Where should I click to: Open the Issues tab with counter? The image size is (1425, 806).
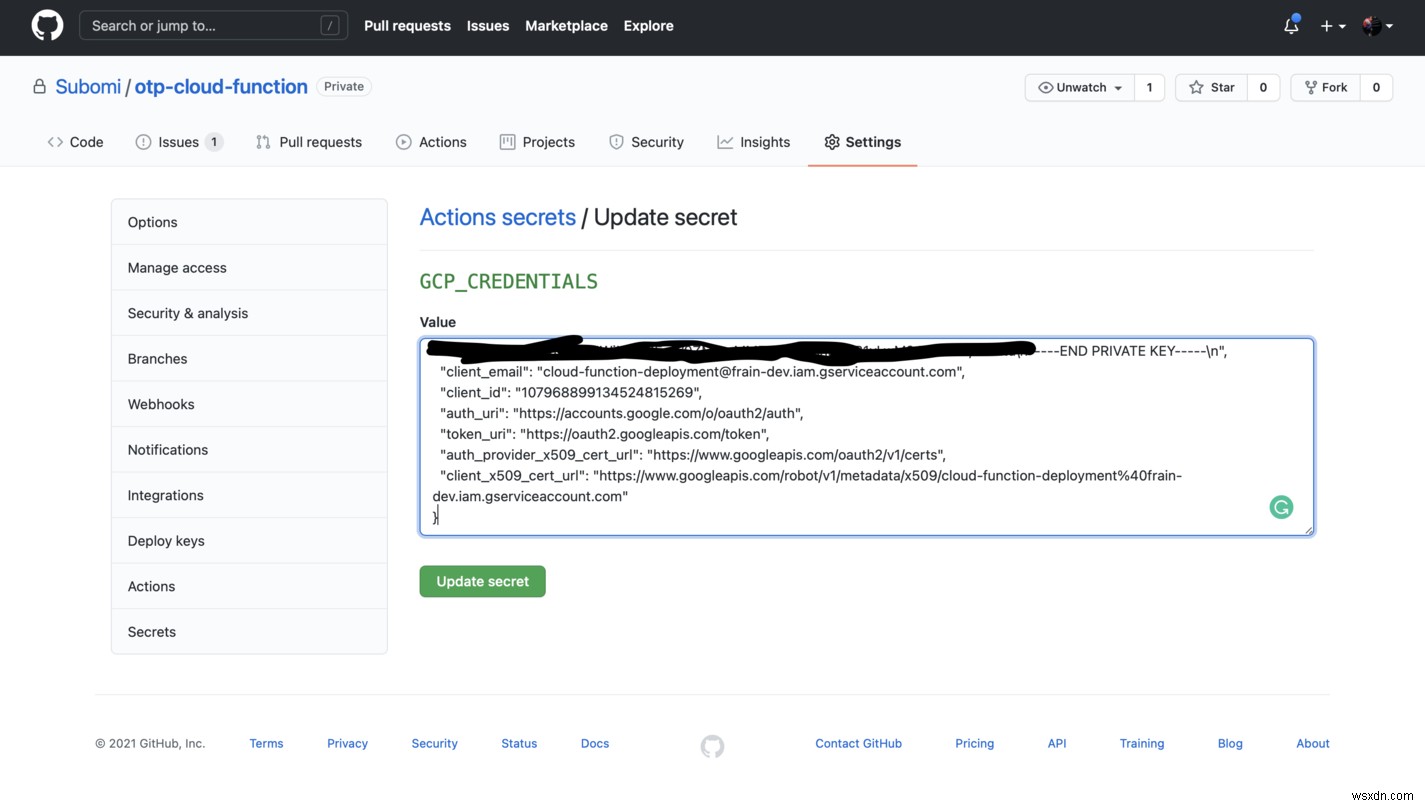coord(178,142)
